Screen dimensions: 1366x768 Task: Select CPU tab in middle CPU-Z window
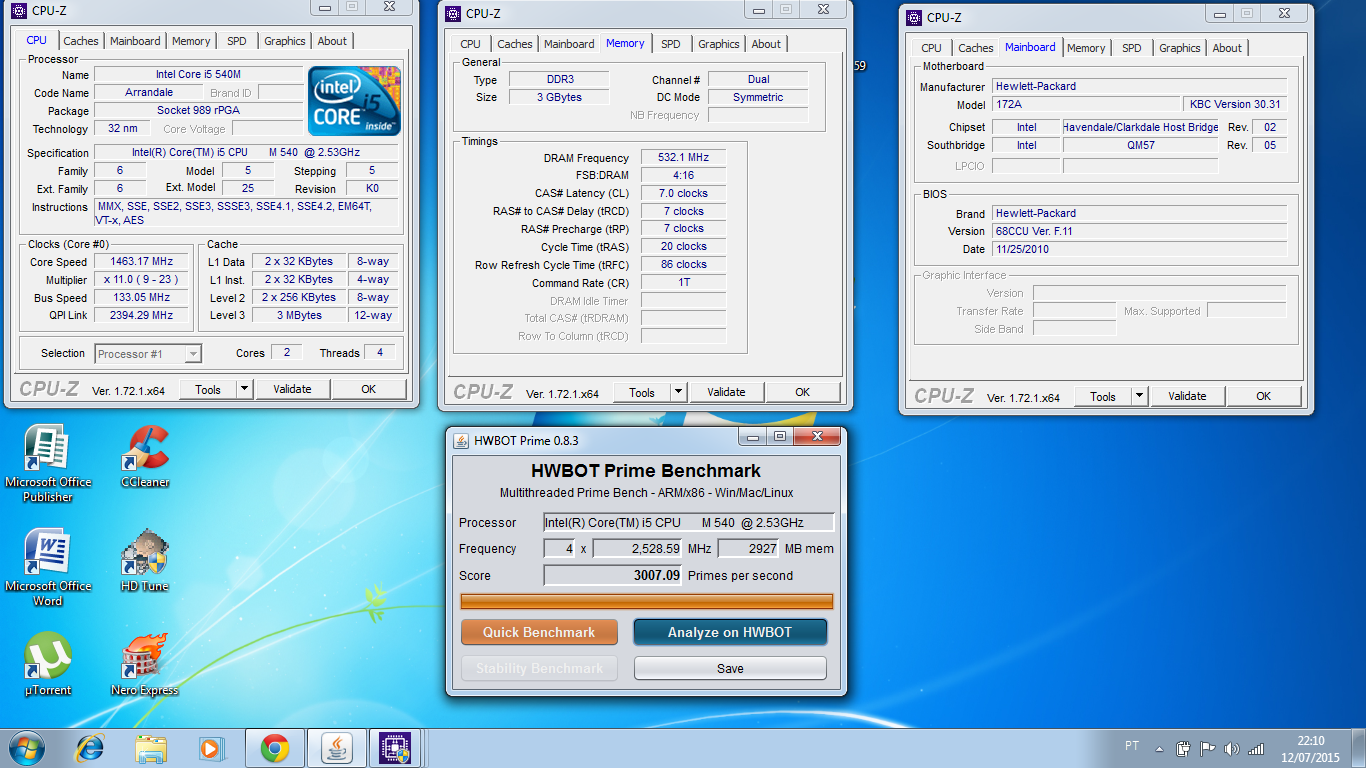pos(471,44)
